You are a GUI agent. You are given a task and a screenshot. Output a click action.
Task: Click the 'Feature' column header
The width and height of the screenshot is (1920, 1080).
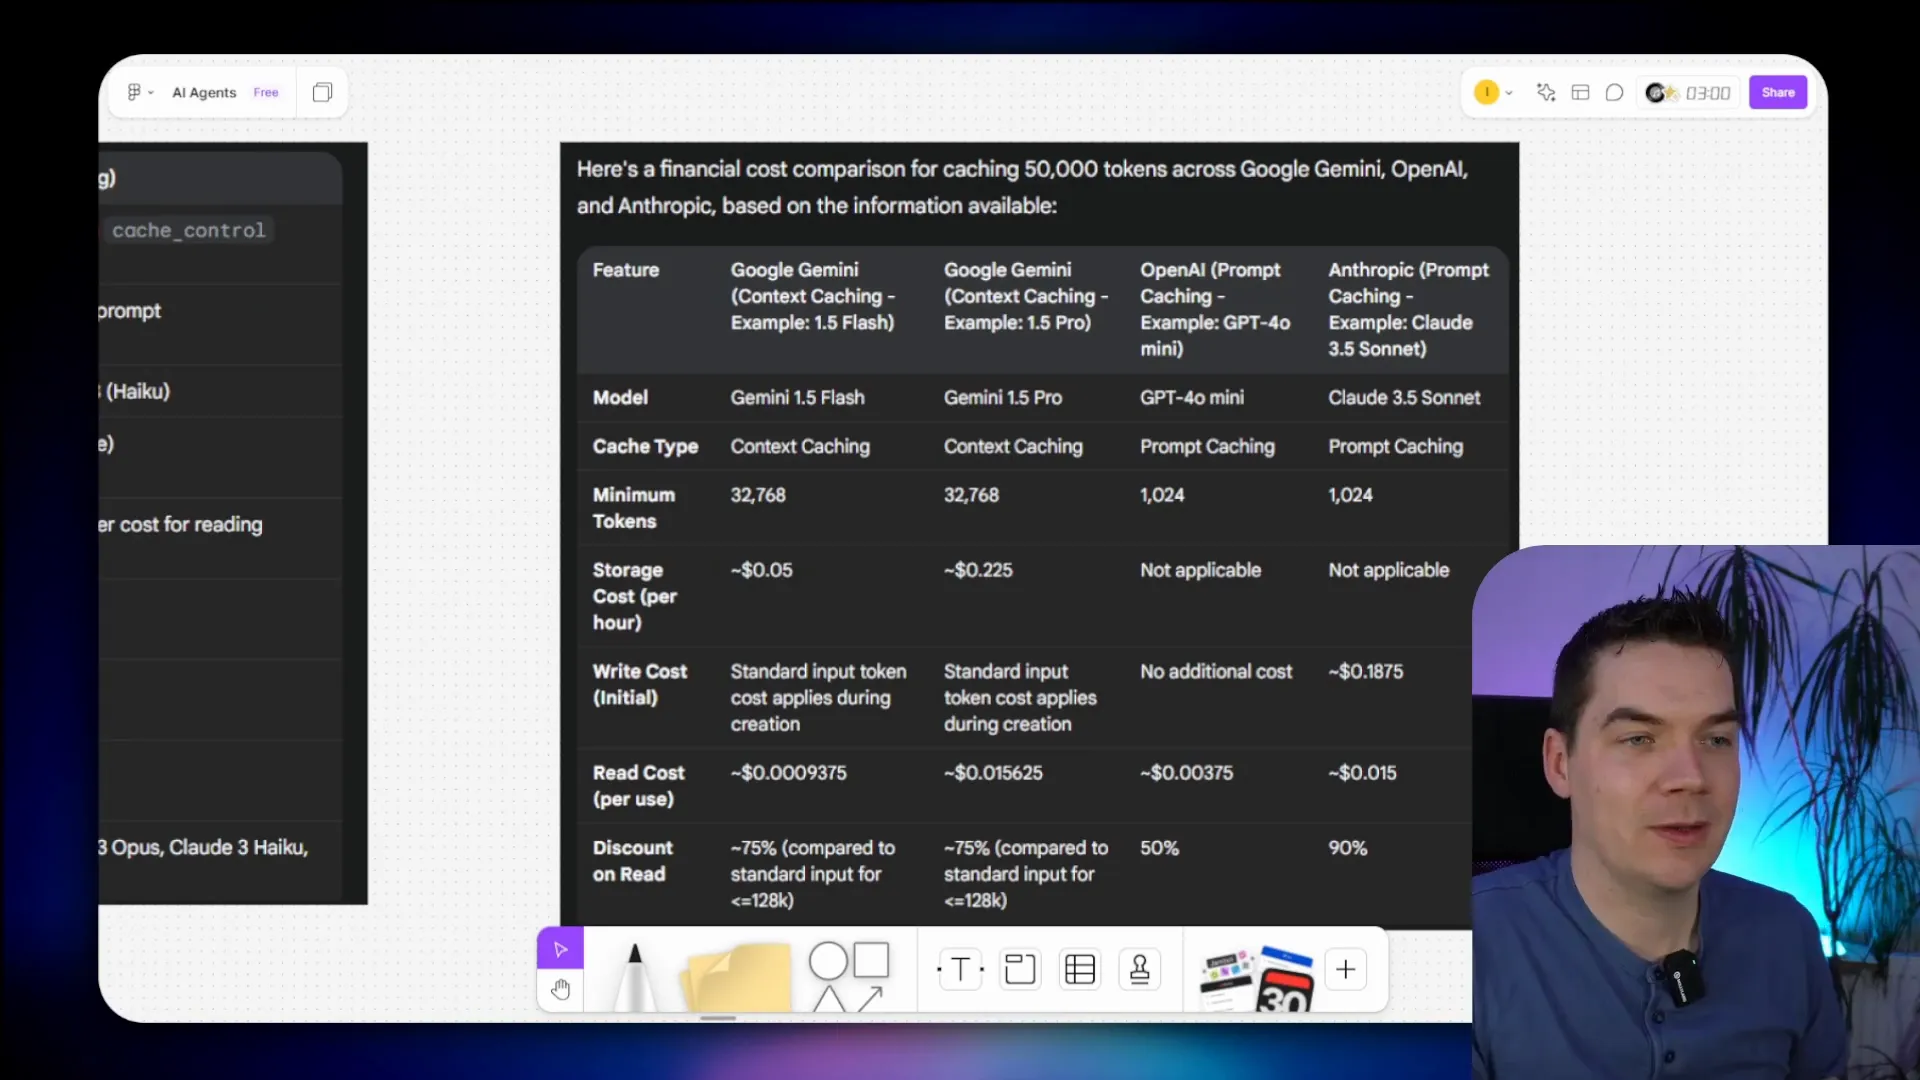pyautogui.click(x=625, y=270)
